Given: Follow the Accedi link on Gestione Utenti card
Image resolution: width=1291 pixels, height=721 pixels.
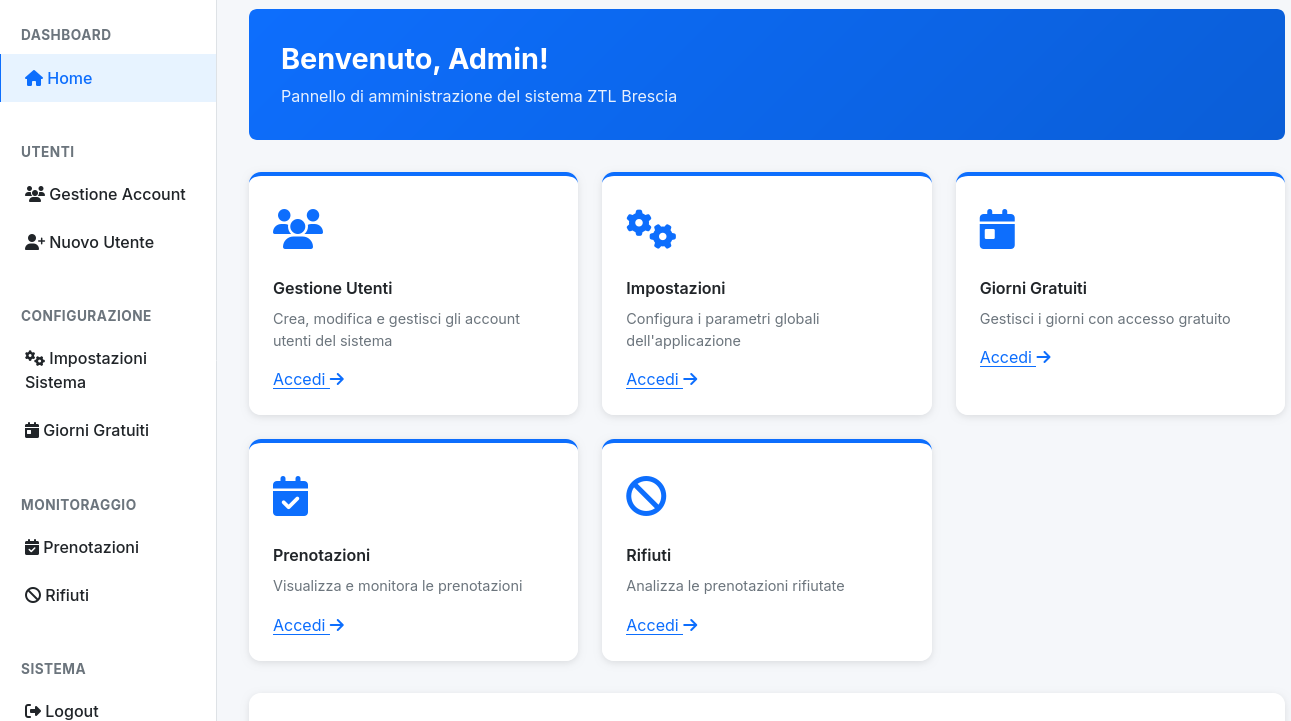Looking at the screenshot, I should (x=309, y=379).
